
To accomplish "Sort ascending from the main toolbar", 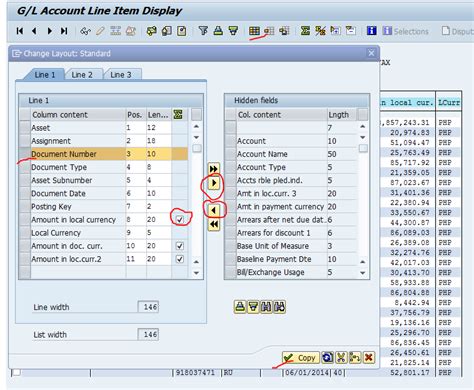I will 218,31.
